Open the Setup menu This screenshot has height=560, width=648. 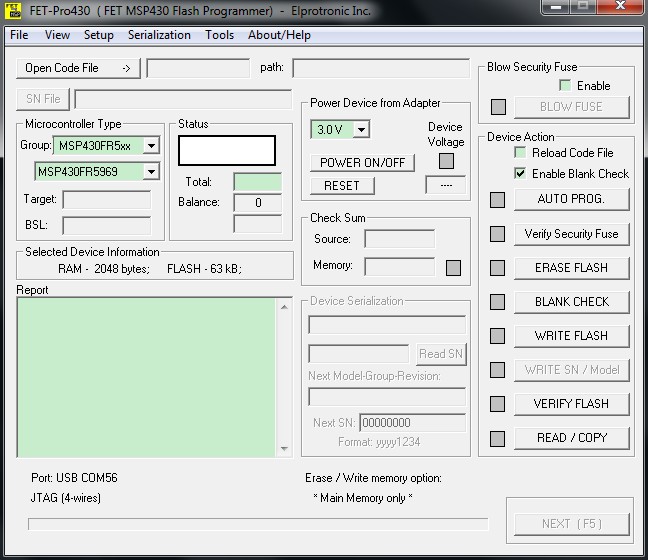99,35
